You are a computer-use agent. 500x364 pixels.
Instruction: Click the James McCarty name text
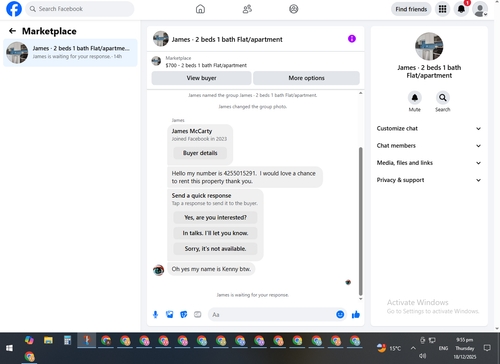(192, 131)
